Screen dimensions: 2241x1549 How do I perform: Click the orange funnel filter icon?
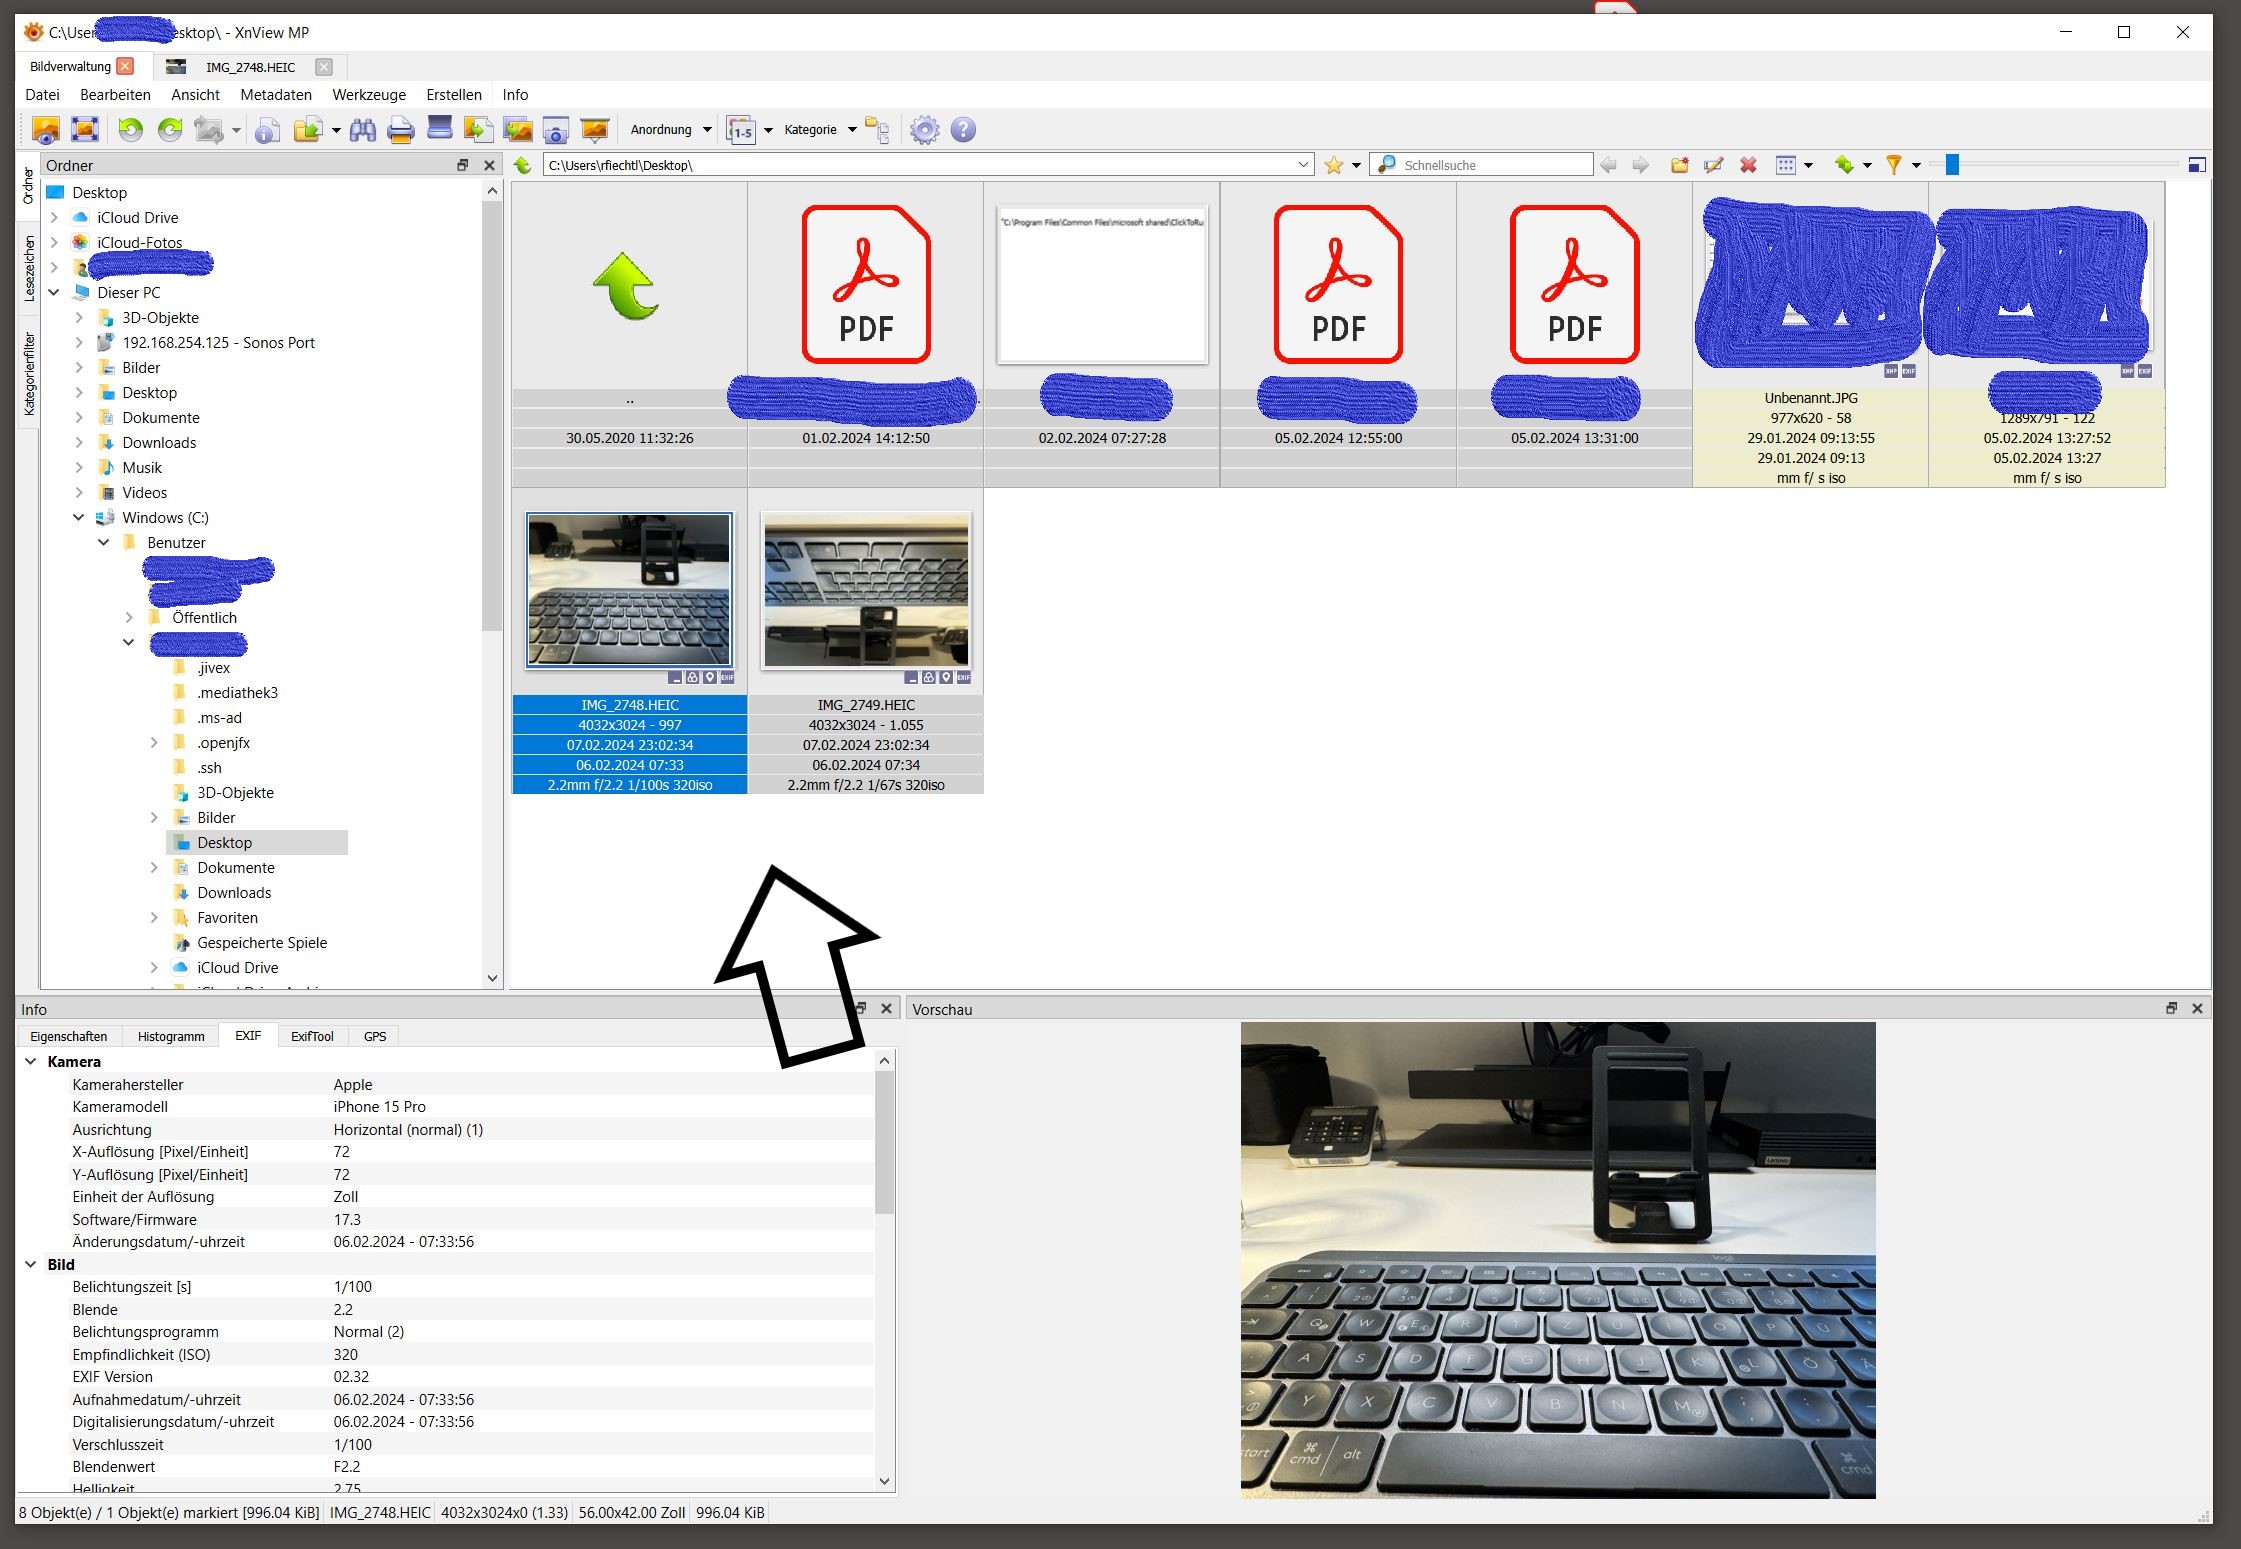(1893, 165)
